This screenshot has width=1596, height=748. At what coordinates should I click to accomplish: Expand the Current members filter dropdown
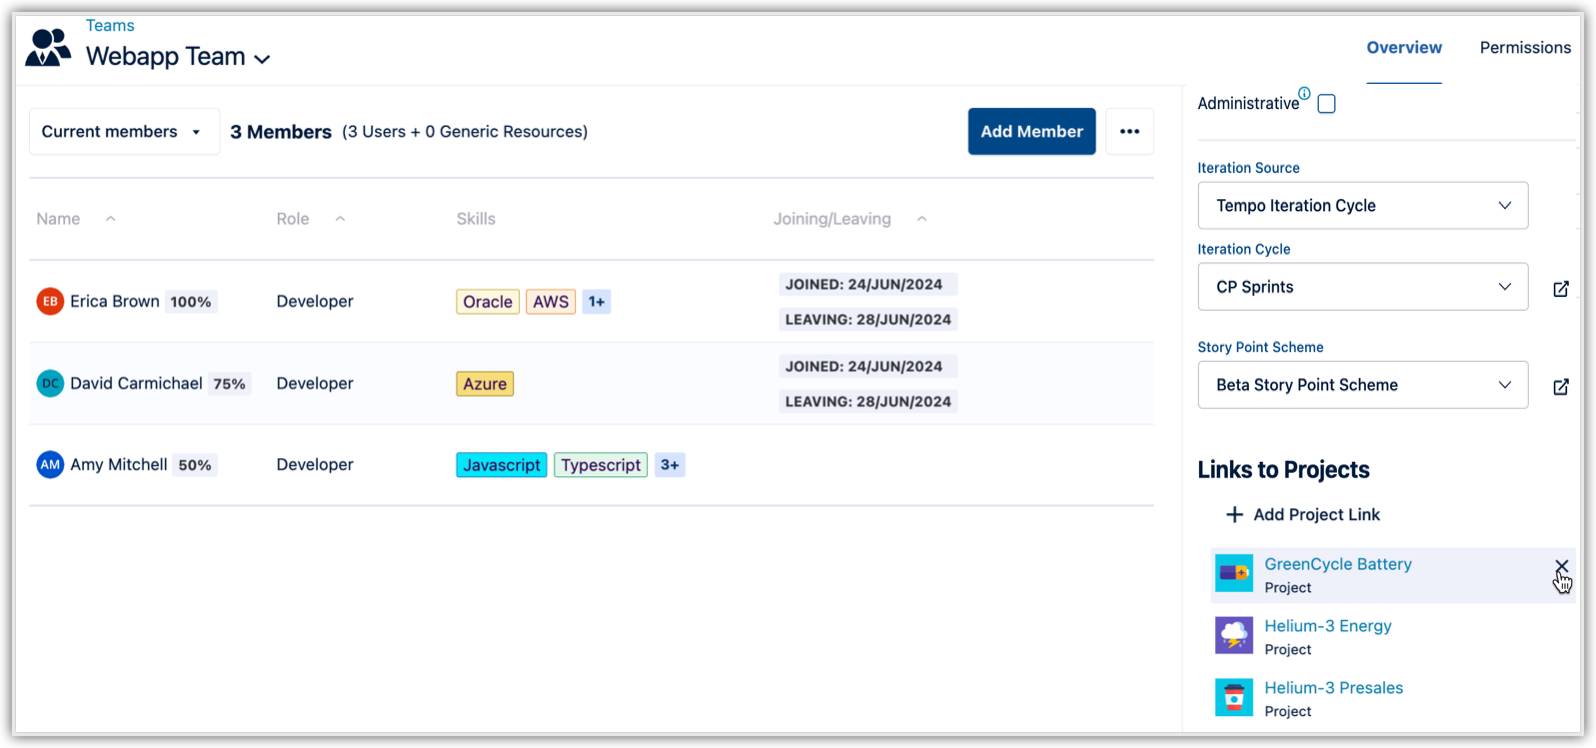point(123,132)
